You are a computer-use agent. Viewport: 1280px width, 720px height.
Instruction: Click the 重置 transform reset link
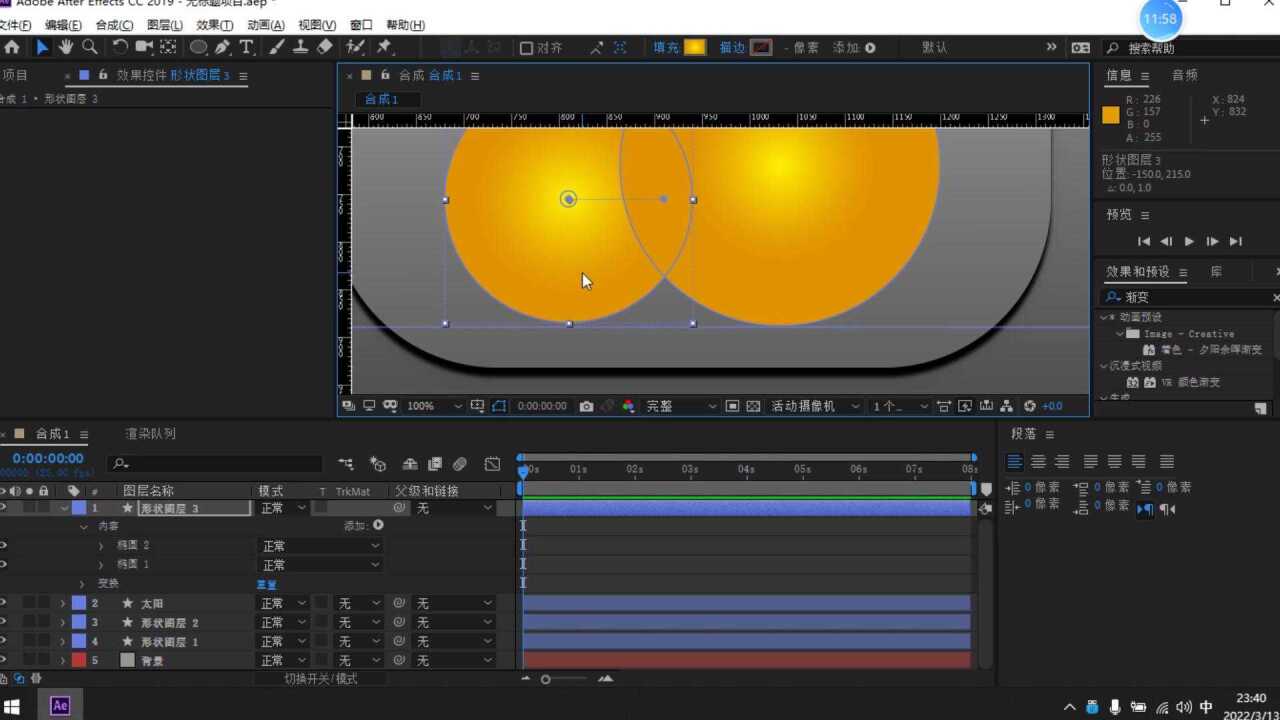(267, 584)
